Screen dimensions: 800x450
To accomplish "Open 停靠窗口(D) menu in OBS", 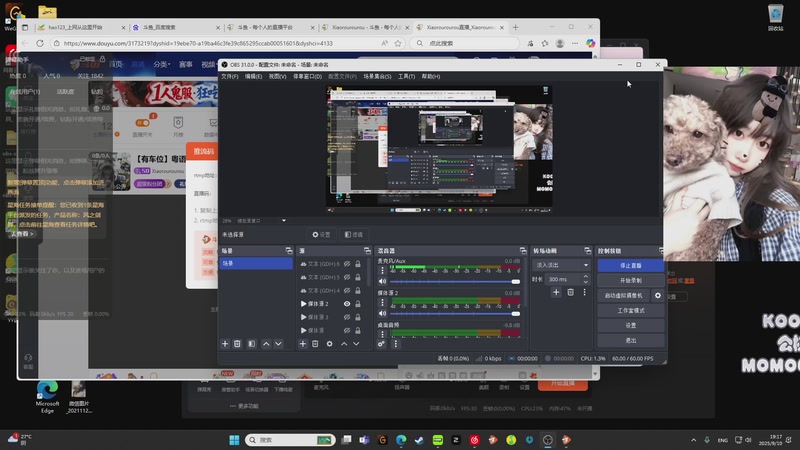I will pyautogui.click(x=307, y=77).
